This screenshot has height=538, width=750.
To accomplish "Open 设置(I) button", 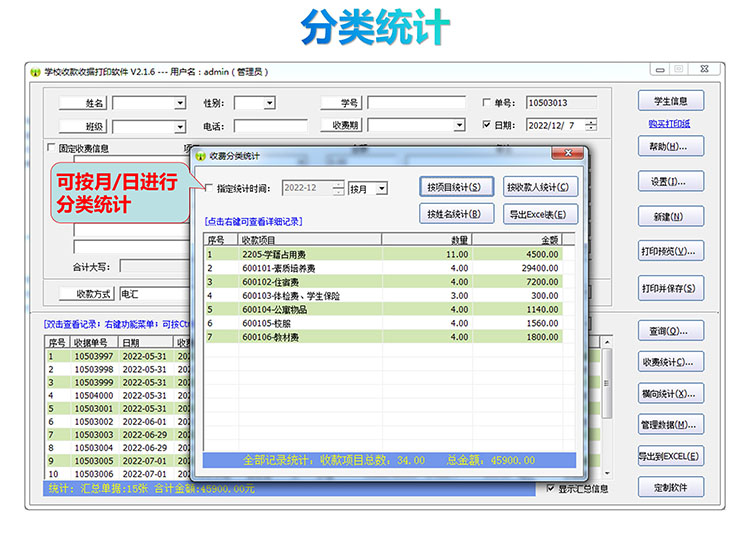I will tap(671, 181).
